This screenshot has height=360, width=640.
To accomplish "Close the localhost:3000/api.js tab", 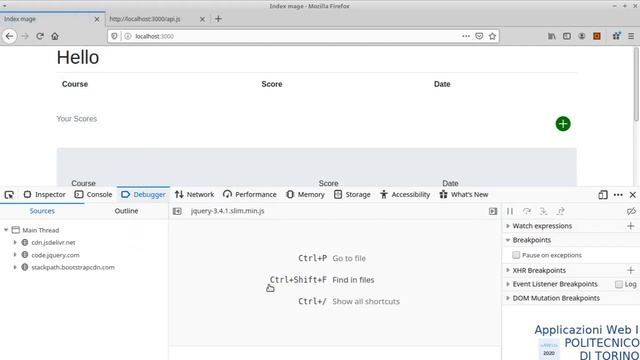I will pyautogui.click(x=202, y=19).
